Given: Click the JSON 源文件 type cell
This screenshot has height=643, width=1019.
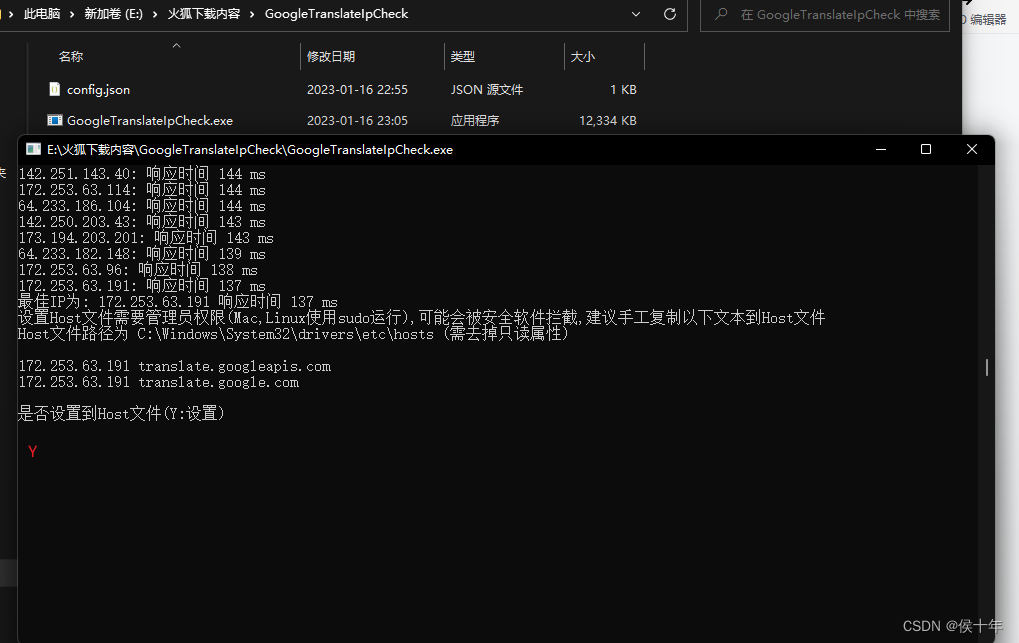Looking at the screenshot, I should [x=487, y=90].
